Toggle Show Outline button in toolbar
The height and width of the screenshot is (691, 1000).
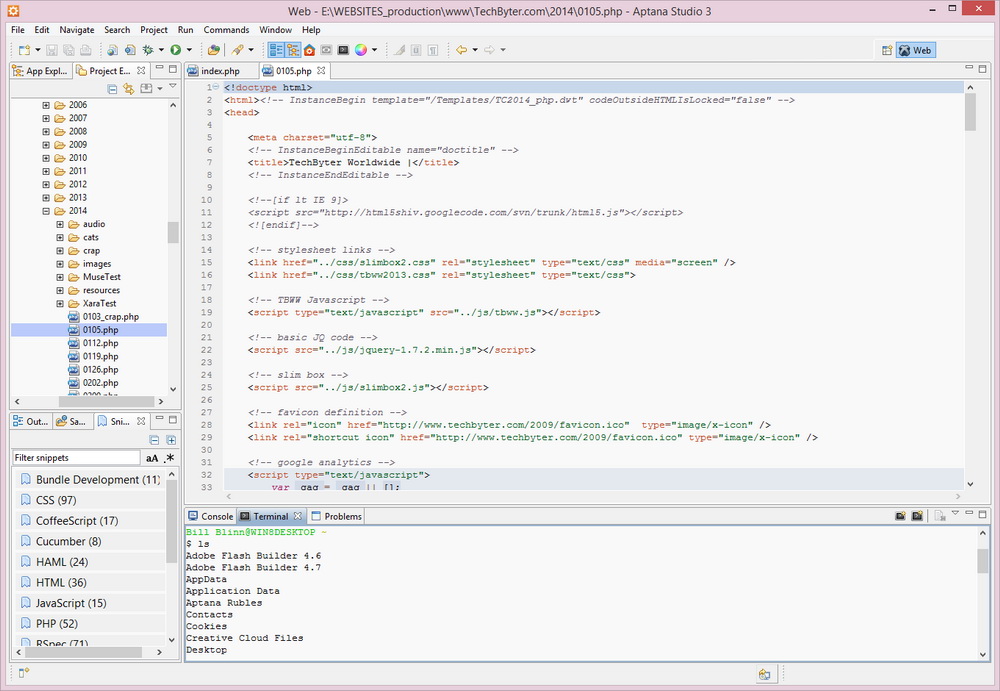276,50
